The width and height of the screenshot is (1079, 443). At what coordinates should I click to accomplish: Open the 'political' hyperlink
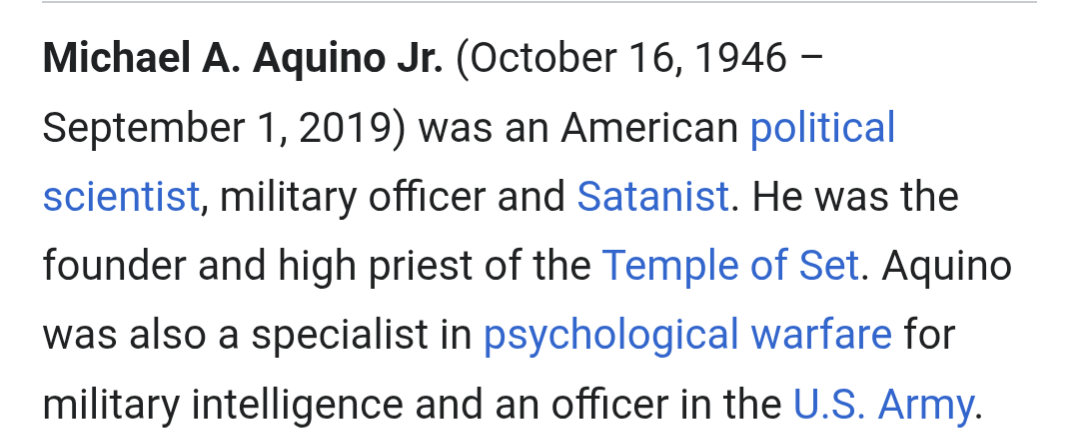[x=822, y=129]
